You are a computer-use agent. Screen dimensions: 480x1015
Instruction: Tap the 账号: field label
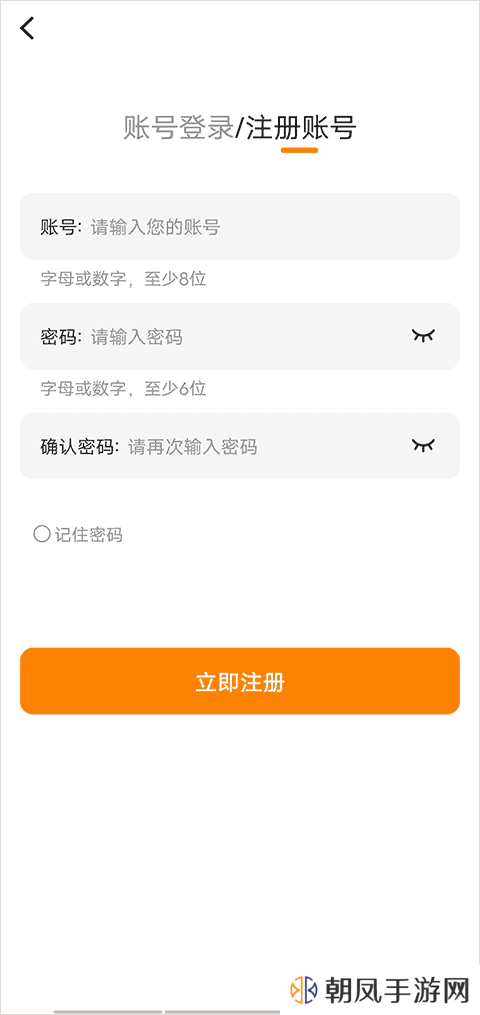tap(61, 227)
